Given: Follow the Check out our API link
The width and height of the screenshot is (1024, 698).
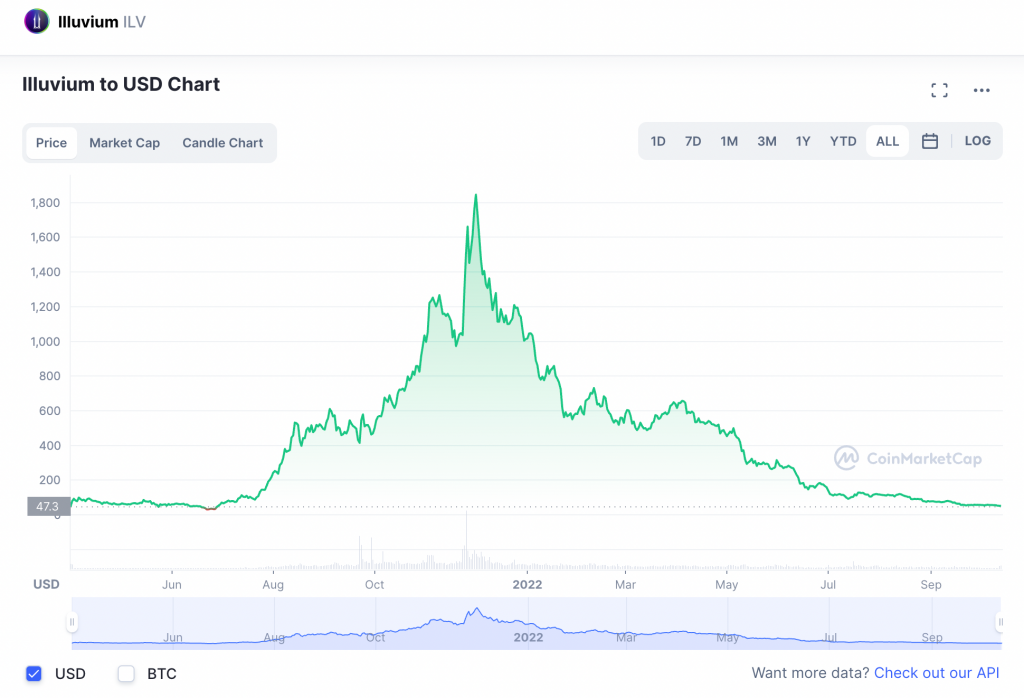Looking at the screenshot, I should click(936, 673).
